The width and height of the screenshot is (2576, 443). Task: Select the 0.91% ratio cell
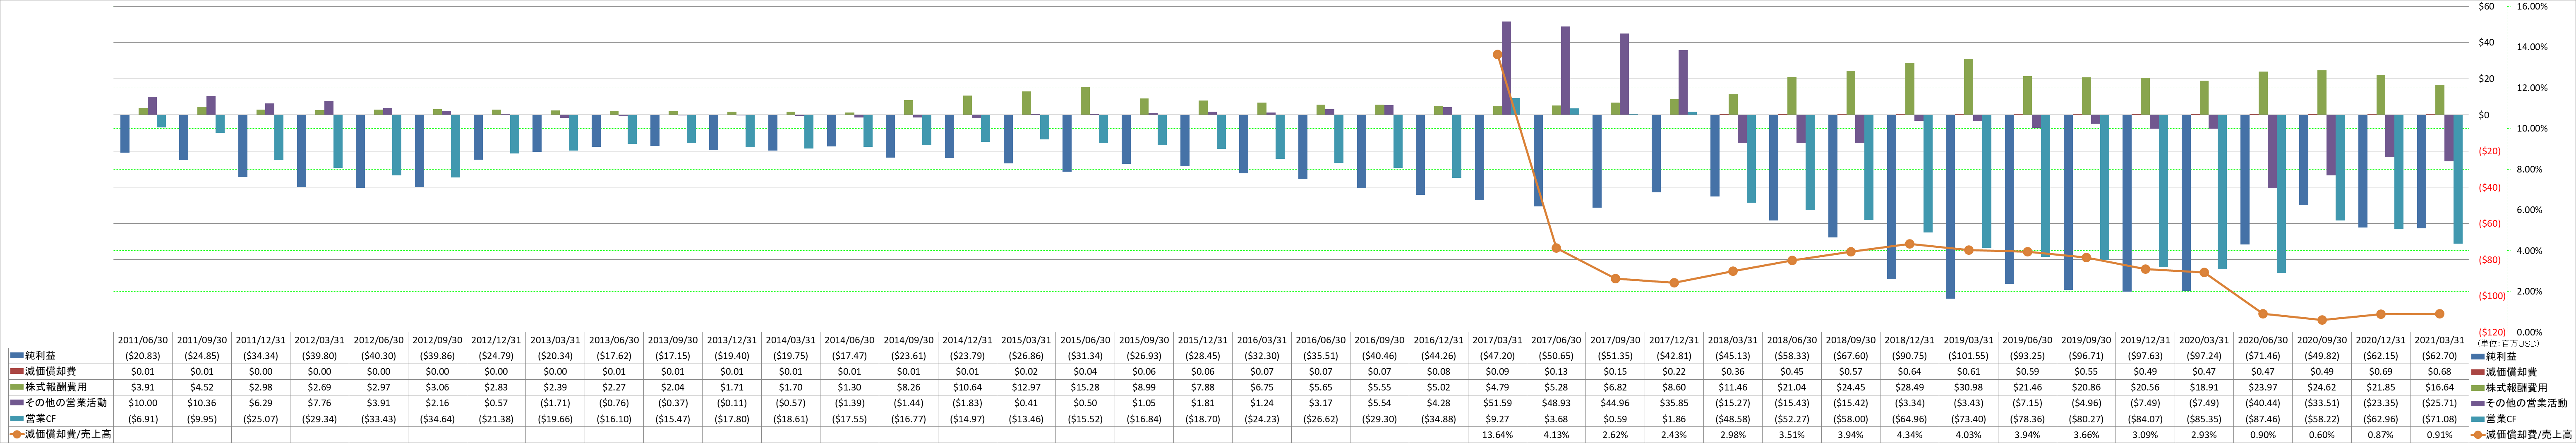[2439, 435]
